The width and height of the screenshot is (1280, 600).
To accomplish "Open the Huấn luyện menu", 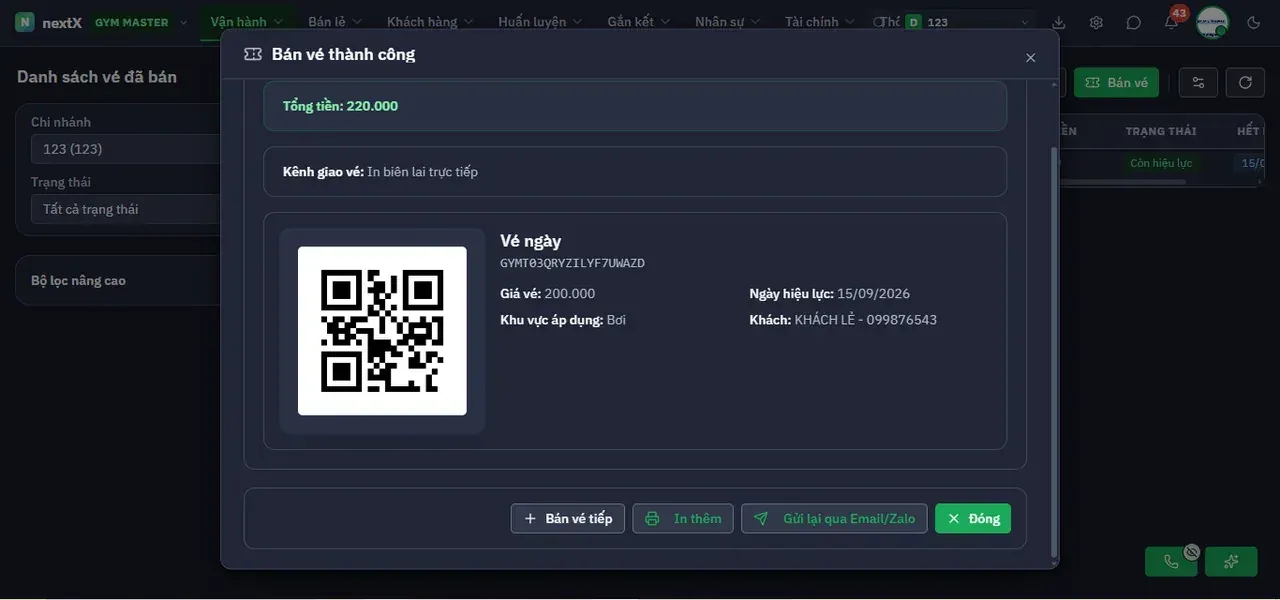I will click(x=540, y=22).
